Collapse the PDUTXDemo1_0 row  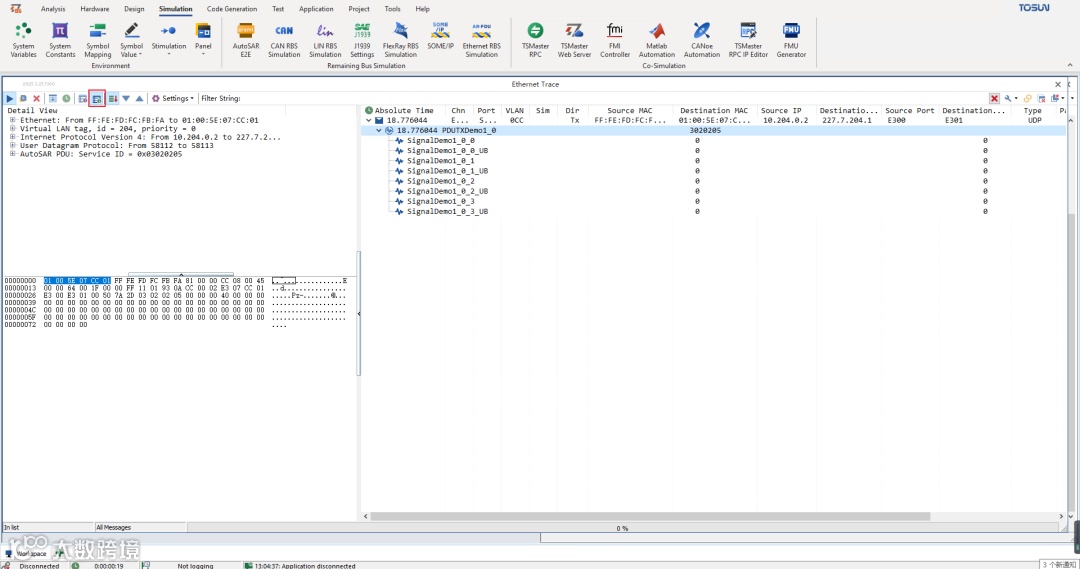[378, 130]
